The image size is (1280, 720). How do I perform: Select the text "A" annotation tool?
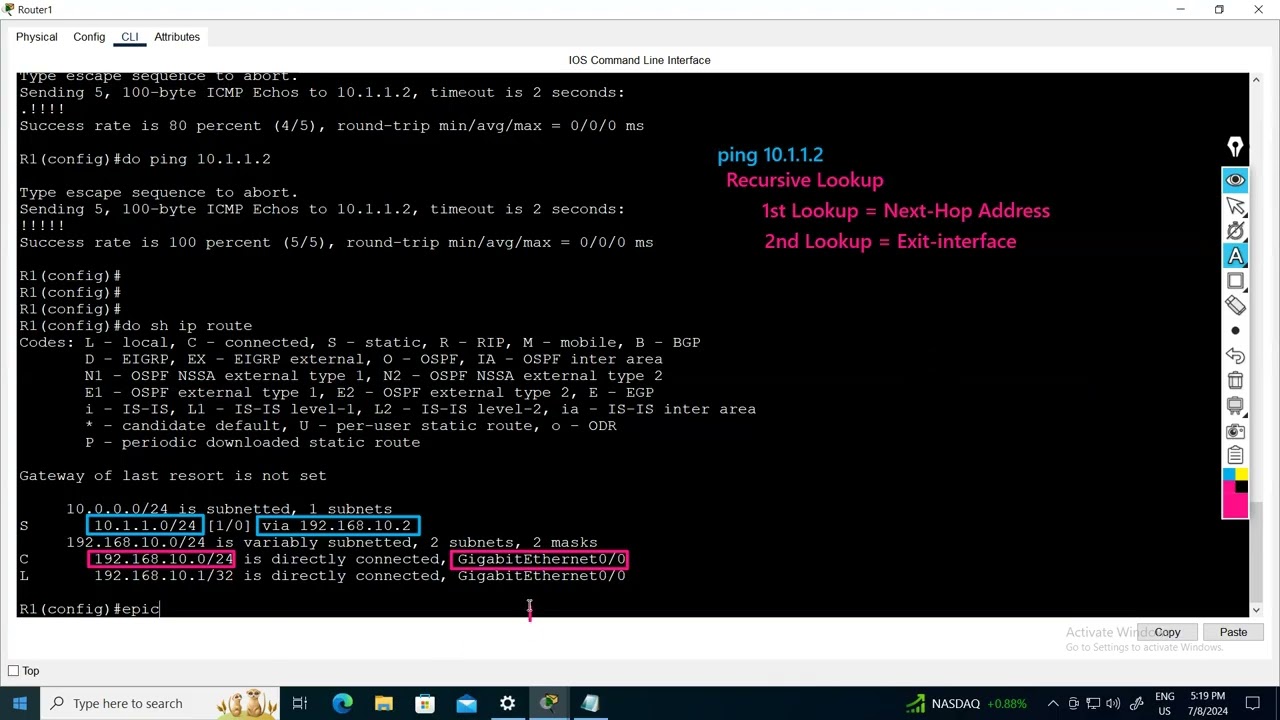click(x=1235, y=256)
